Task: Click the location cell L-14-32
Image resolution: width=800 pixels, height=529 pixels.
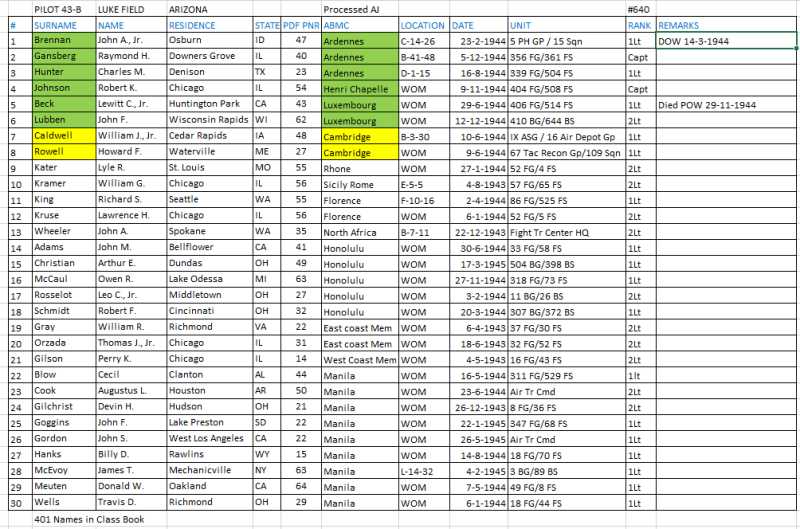Action: click(x=423, y=471)
